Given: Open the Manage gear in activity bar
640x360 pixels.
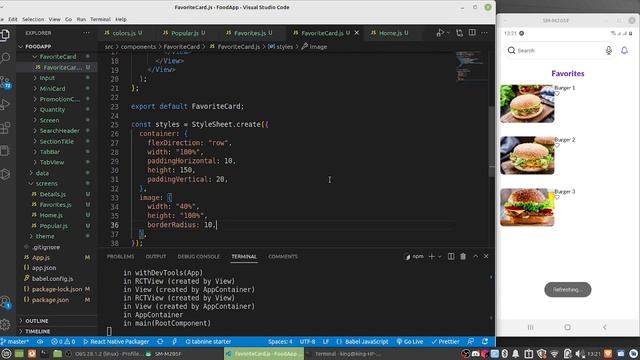Looking at the screenshot, I should [x=5, y=324].
